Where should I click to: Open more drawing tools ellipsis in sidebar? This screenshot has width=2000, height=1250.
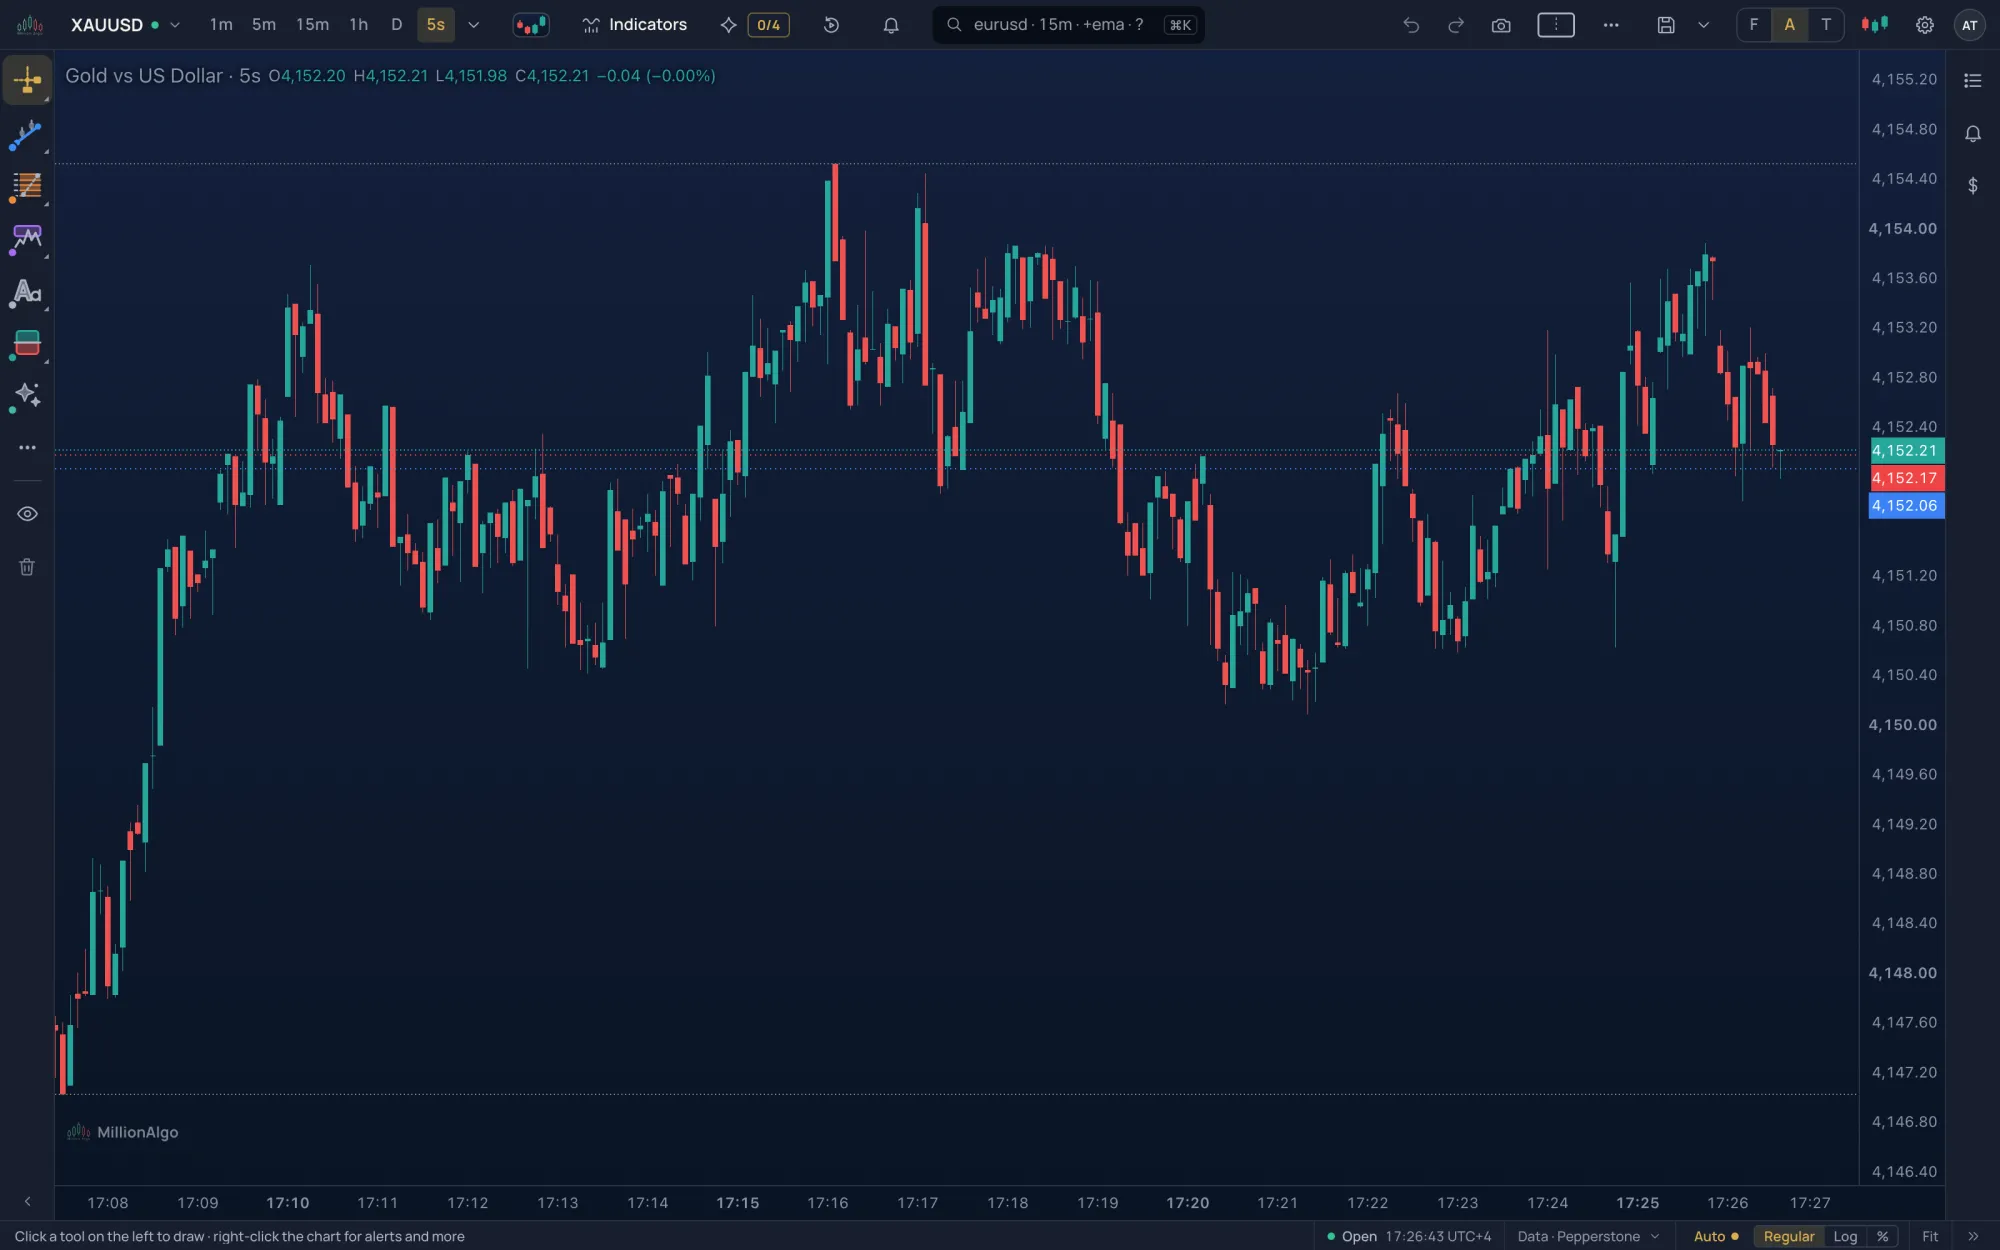tap(27, 448)
